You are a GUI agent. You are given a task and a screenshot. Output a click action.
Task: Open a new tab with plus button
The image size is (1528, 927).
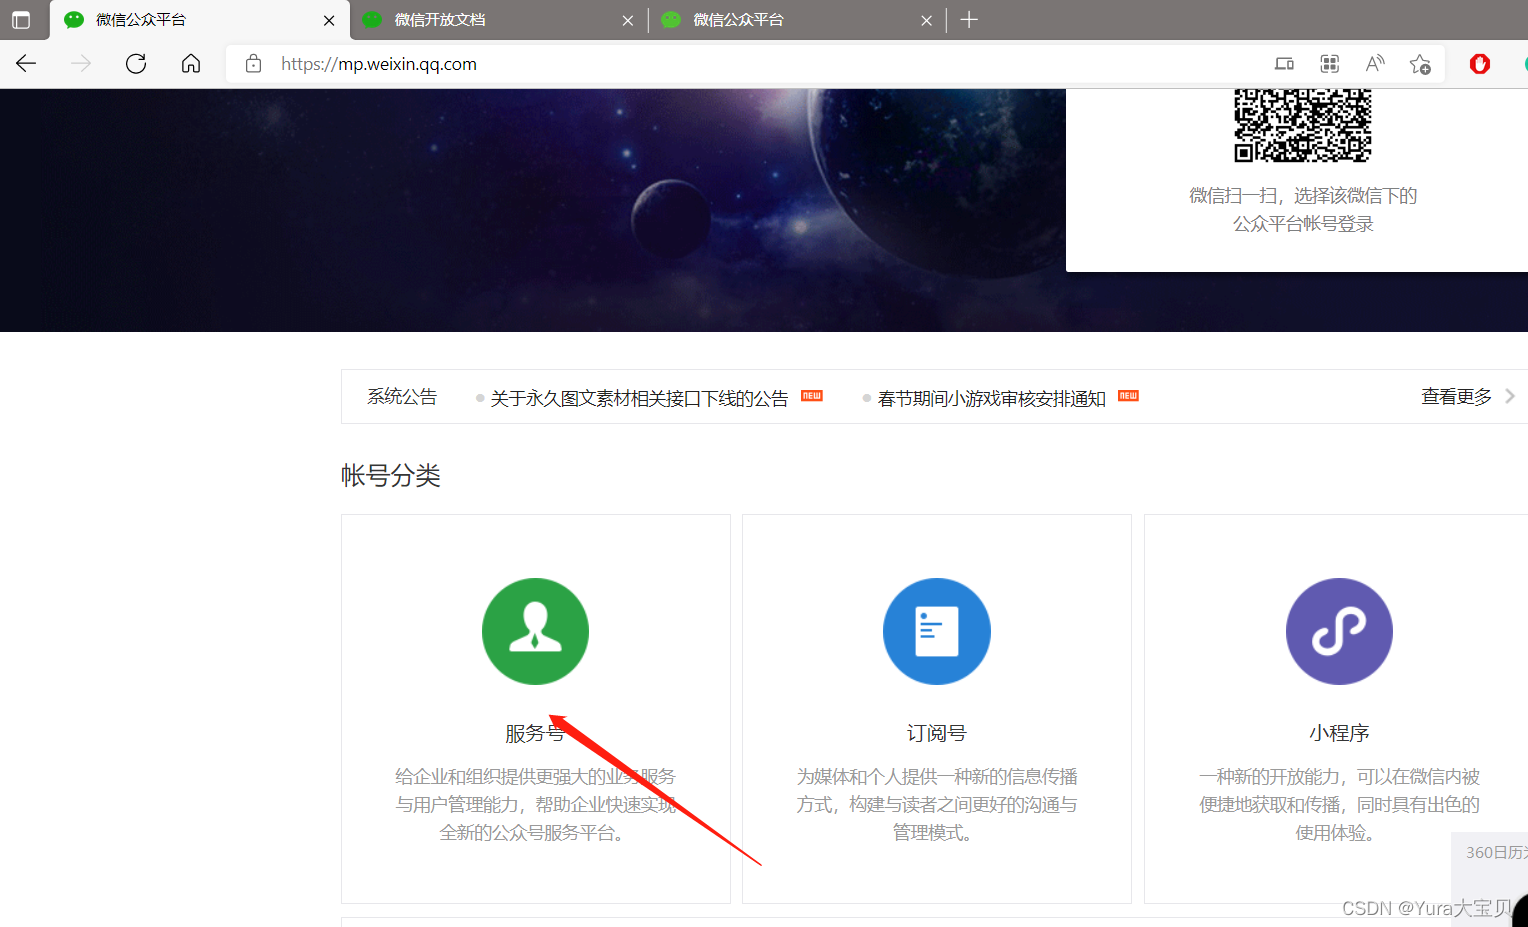pos(969,20)
